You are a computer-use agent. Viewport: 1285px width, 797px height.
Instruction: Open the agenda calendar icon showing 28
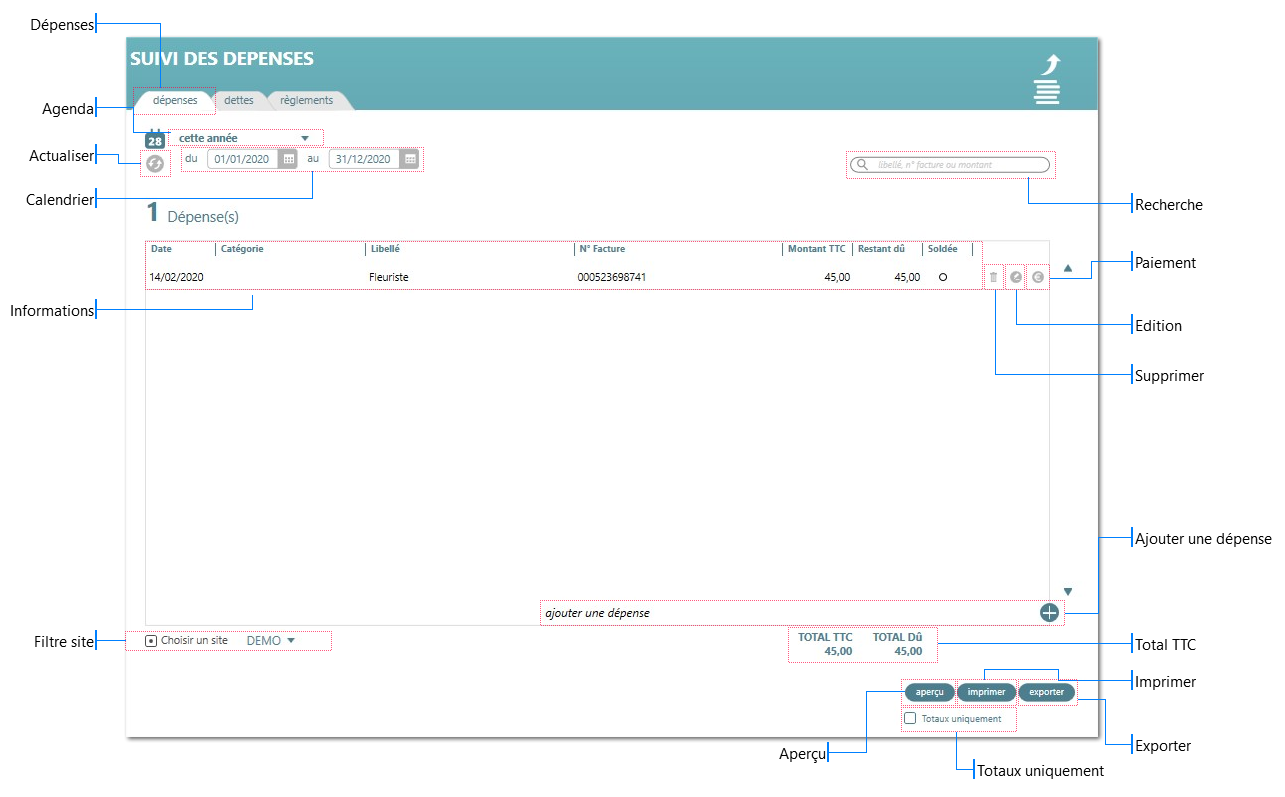coord(155,140)
